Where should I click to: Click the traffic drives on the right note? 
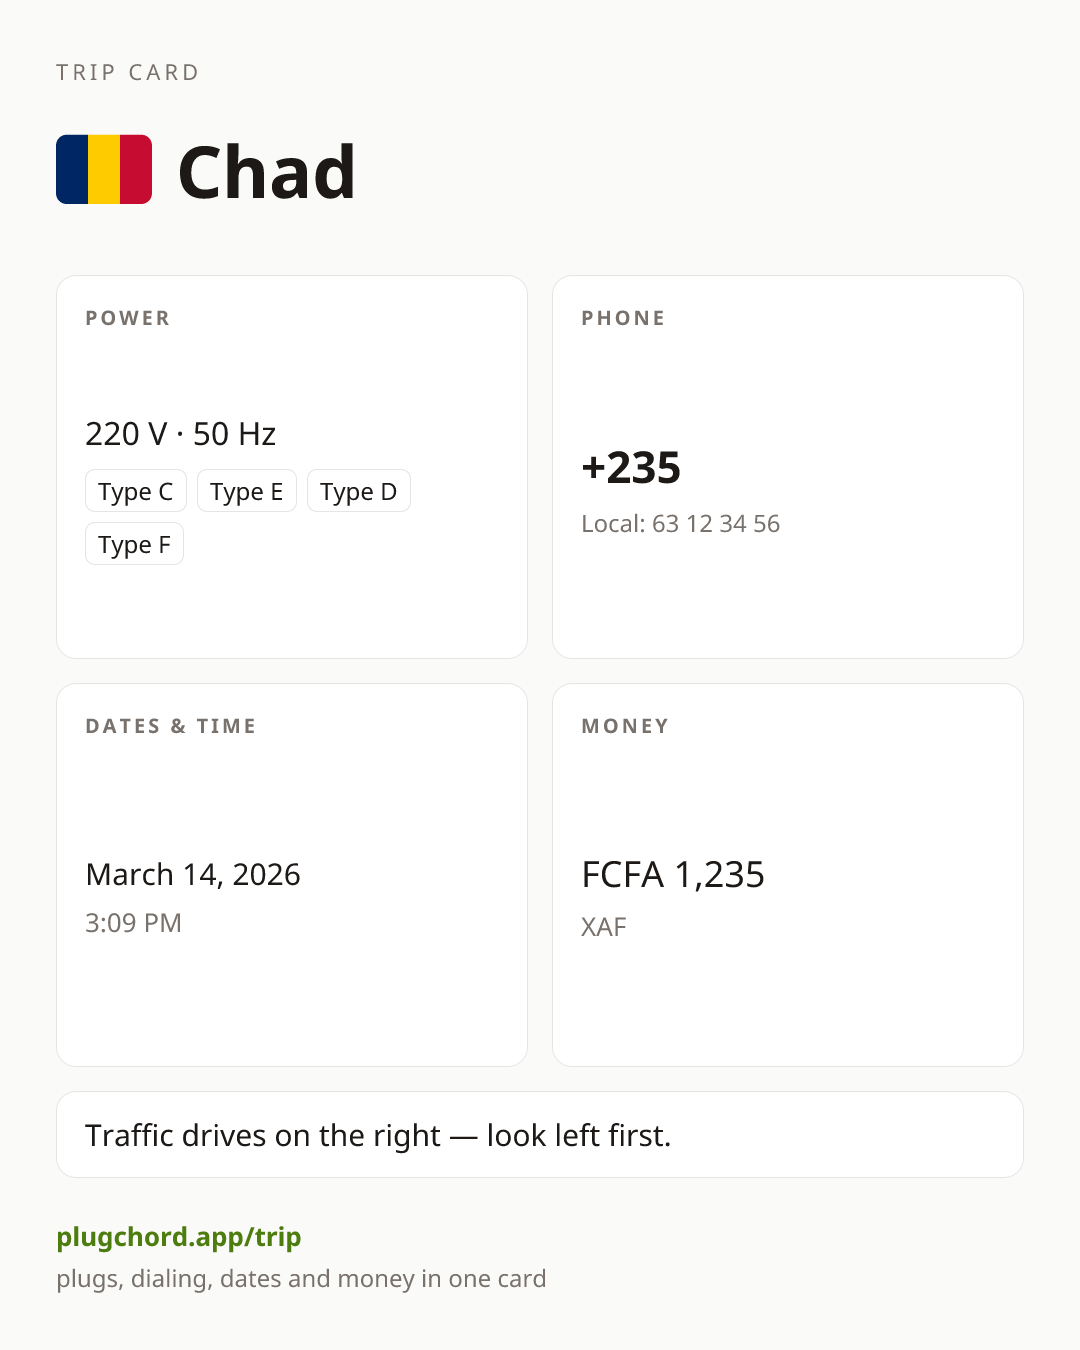[x=378, y=1136]
